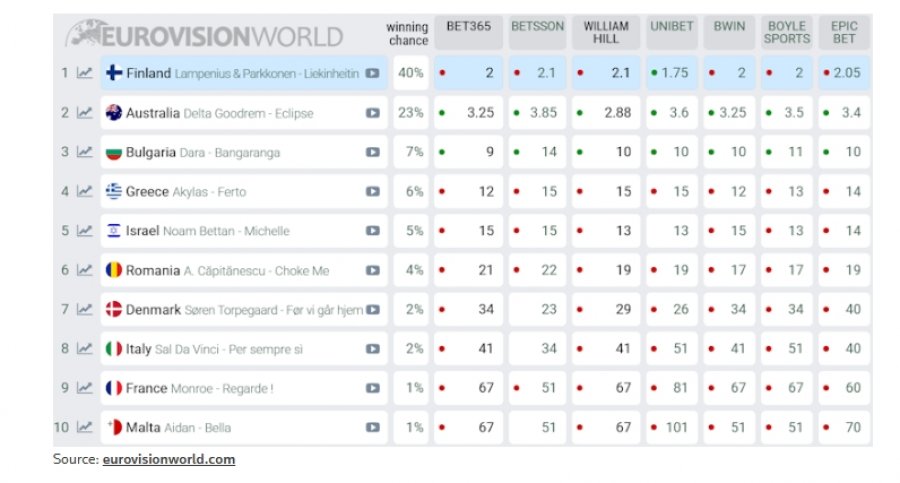The width and height of the screenshot is (900, 483).
Task: Open Australia's odds trend chart icon
Action: coord(84,113)
